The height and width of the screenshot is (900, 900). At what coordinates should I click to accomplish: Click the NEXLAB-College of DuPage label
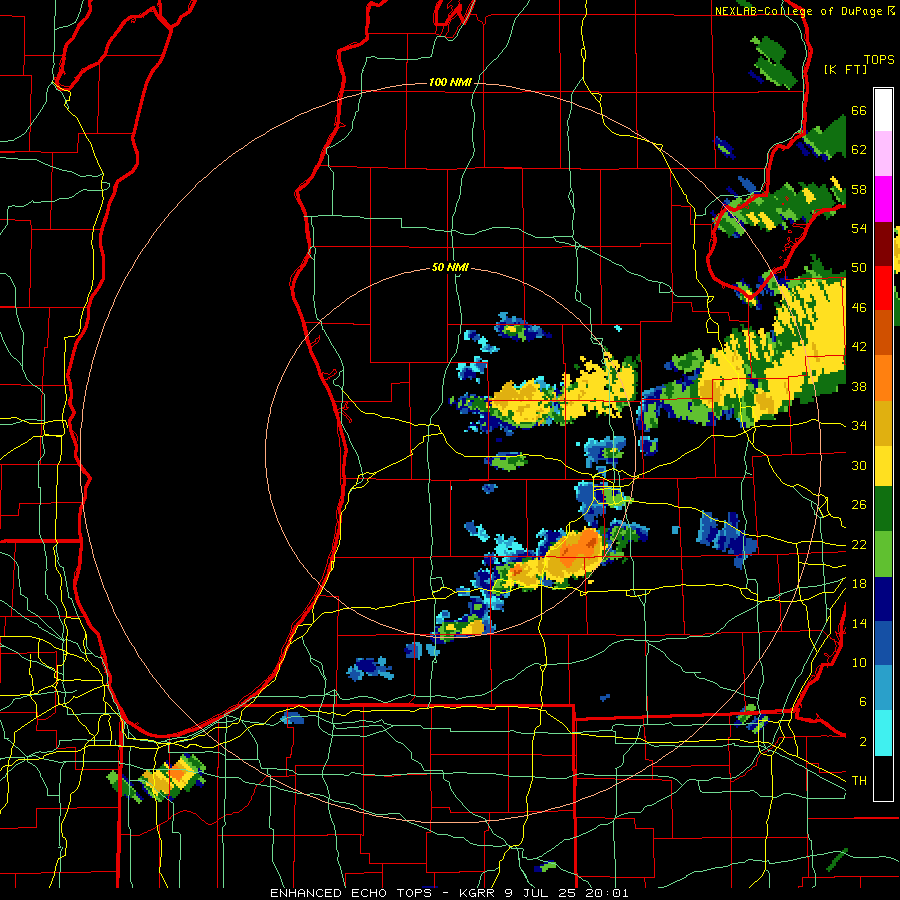click(799, 11)
